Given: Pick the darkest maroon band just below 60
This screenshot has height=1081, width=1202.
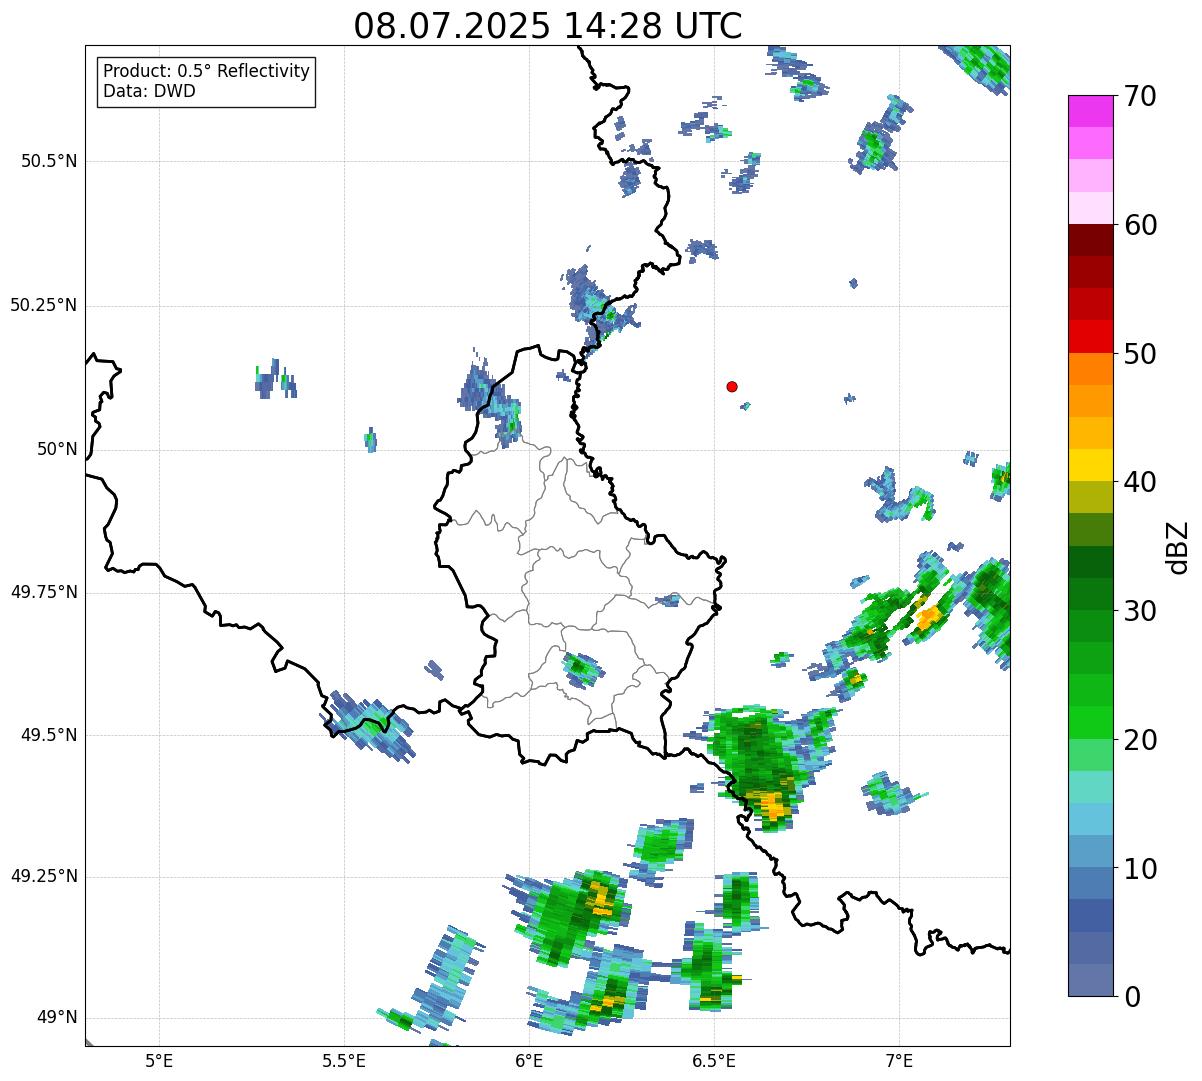Looking at the screenshot, I should 1090,240.
